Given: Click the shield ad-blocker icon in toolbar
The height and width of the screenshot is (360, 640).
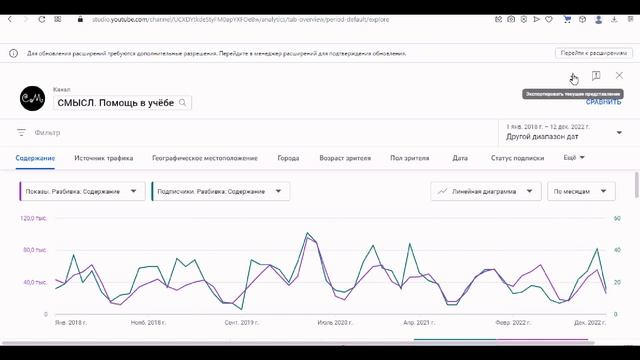Looking at the screenshot, I should click(x=524, y=19).
